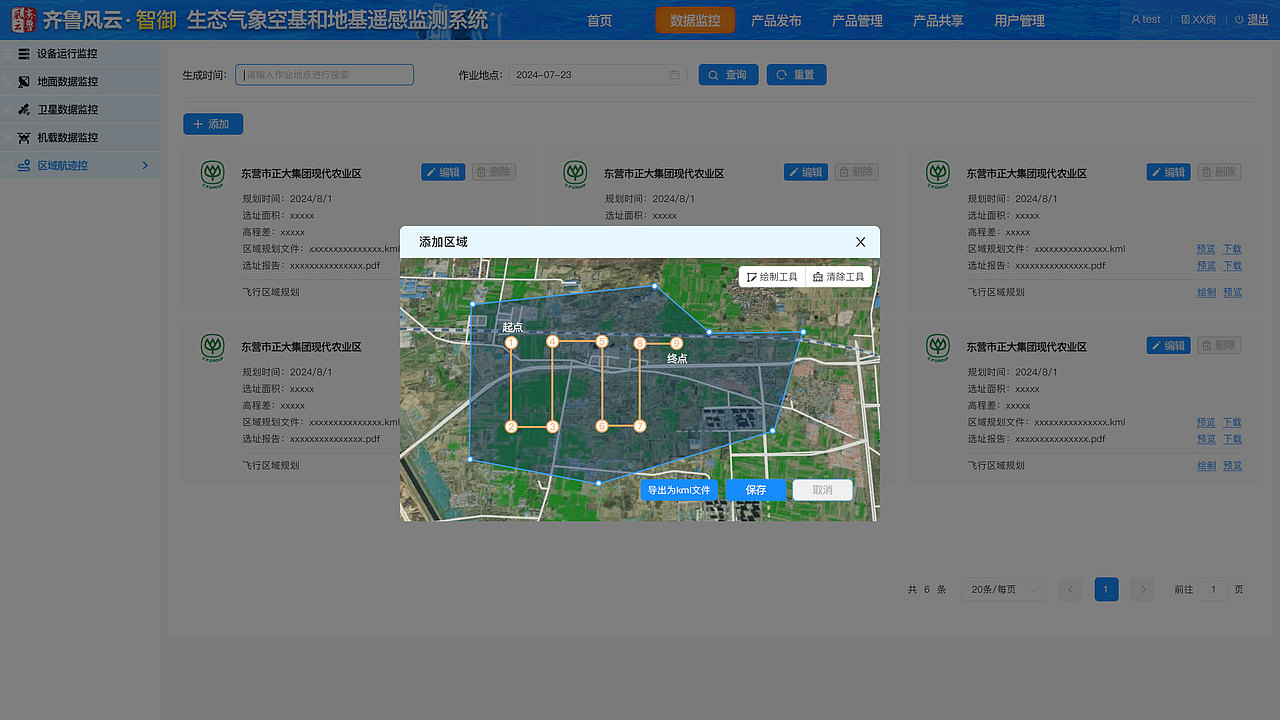Click waypoint 8 on the flight route
1280x720 pixels.
640,344
